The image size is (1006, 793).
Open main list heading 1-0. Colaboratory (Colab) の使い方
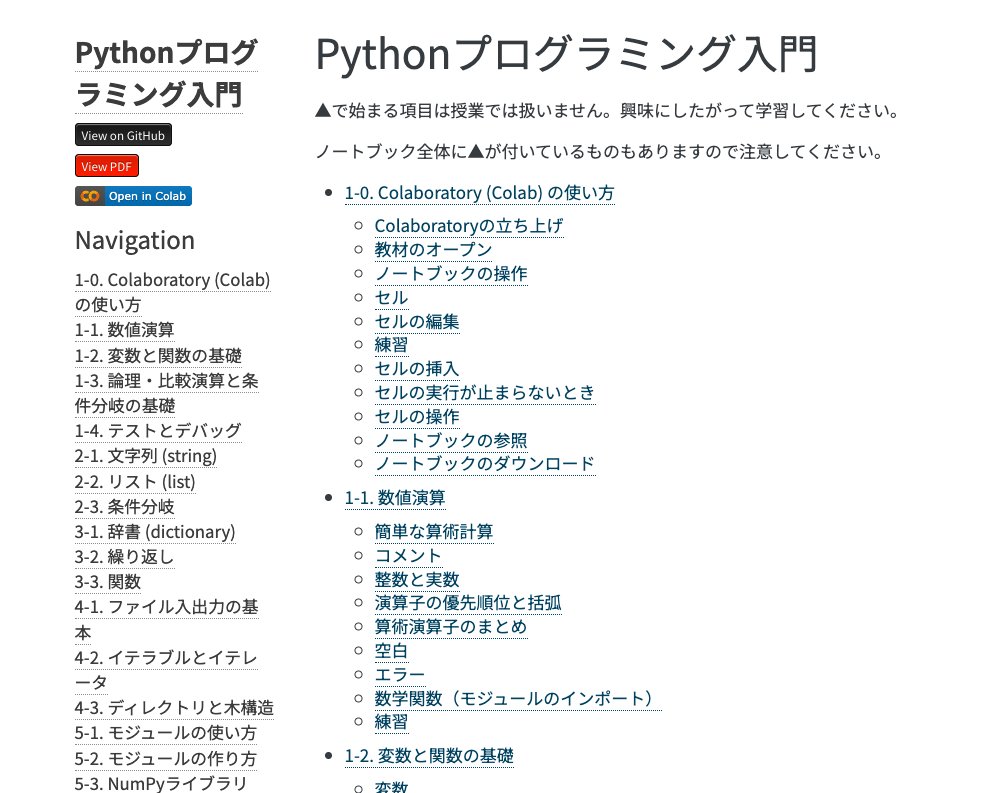(479, 192)
